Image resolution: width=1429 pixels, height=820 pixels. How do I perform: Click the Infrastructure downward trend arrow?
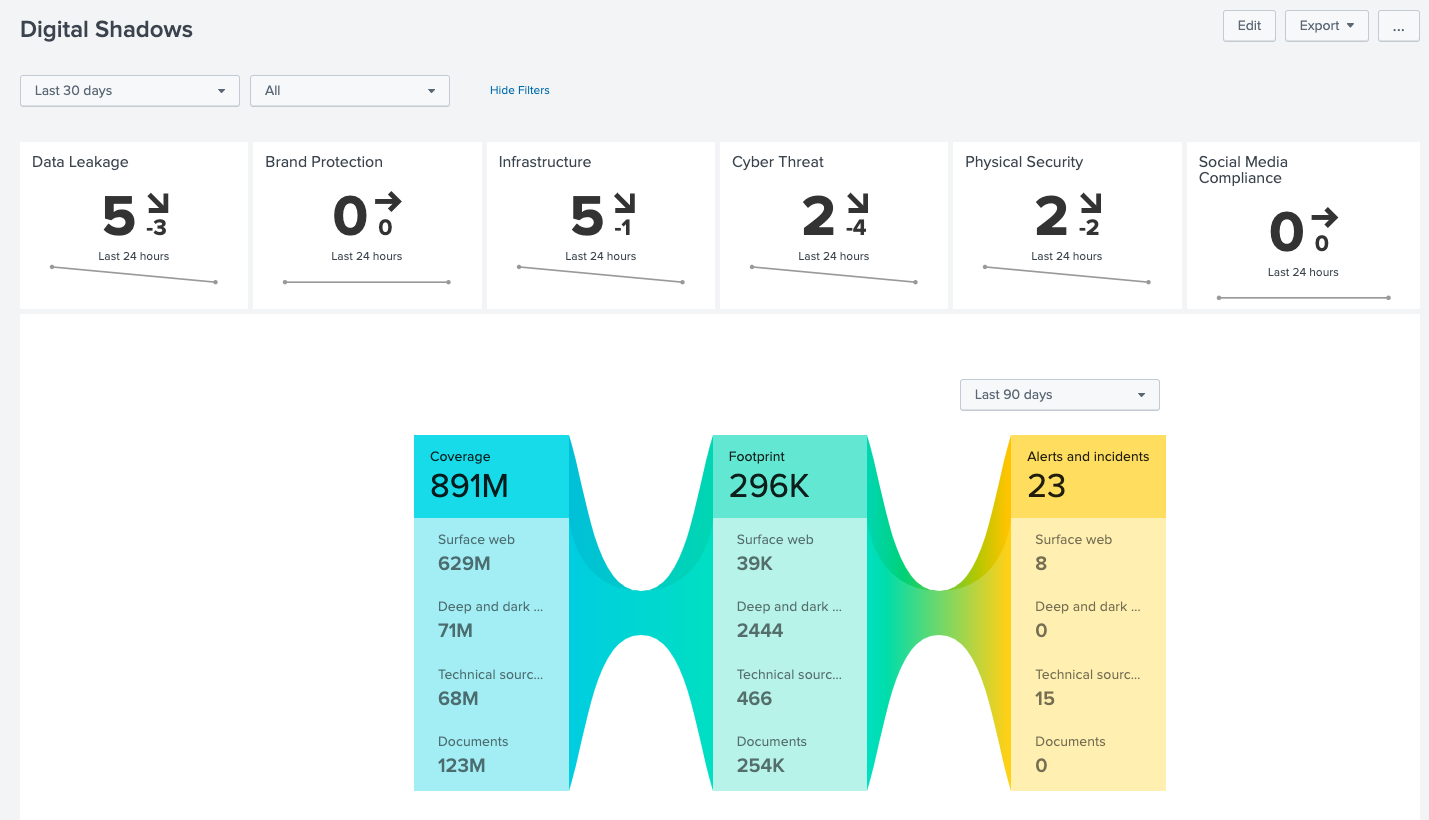point(624,203)
